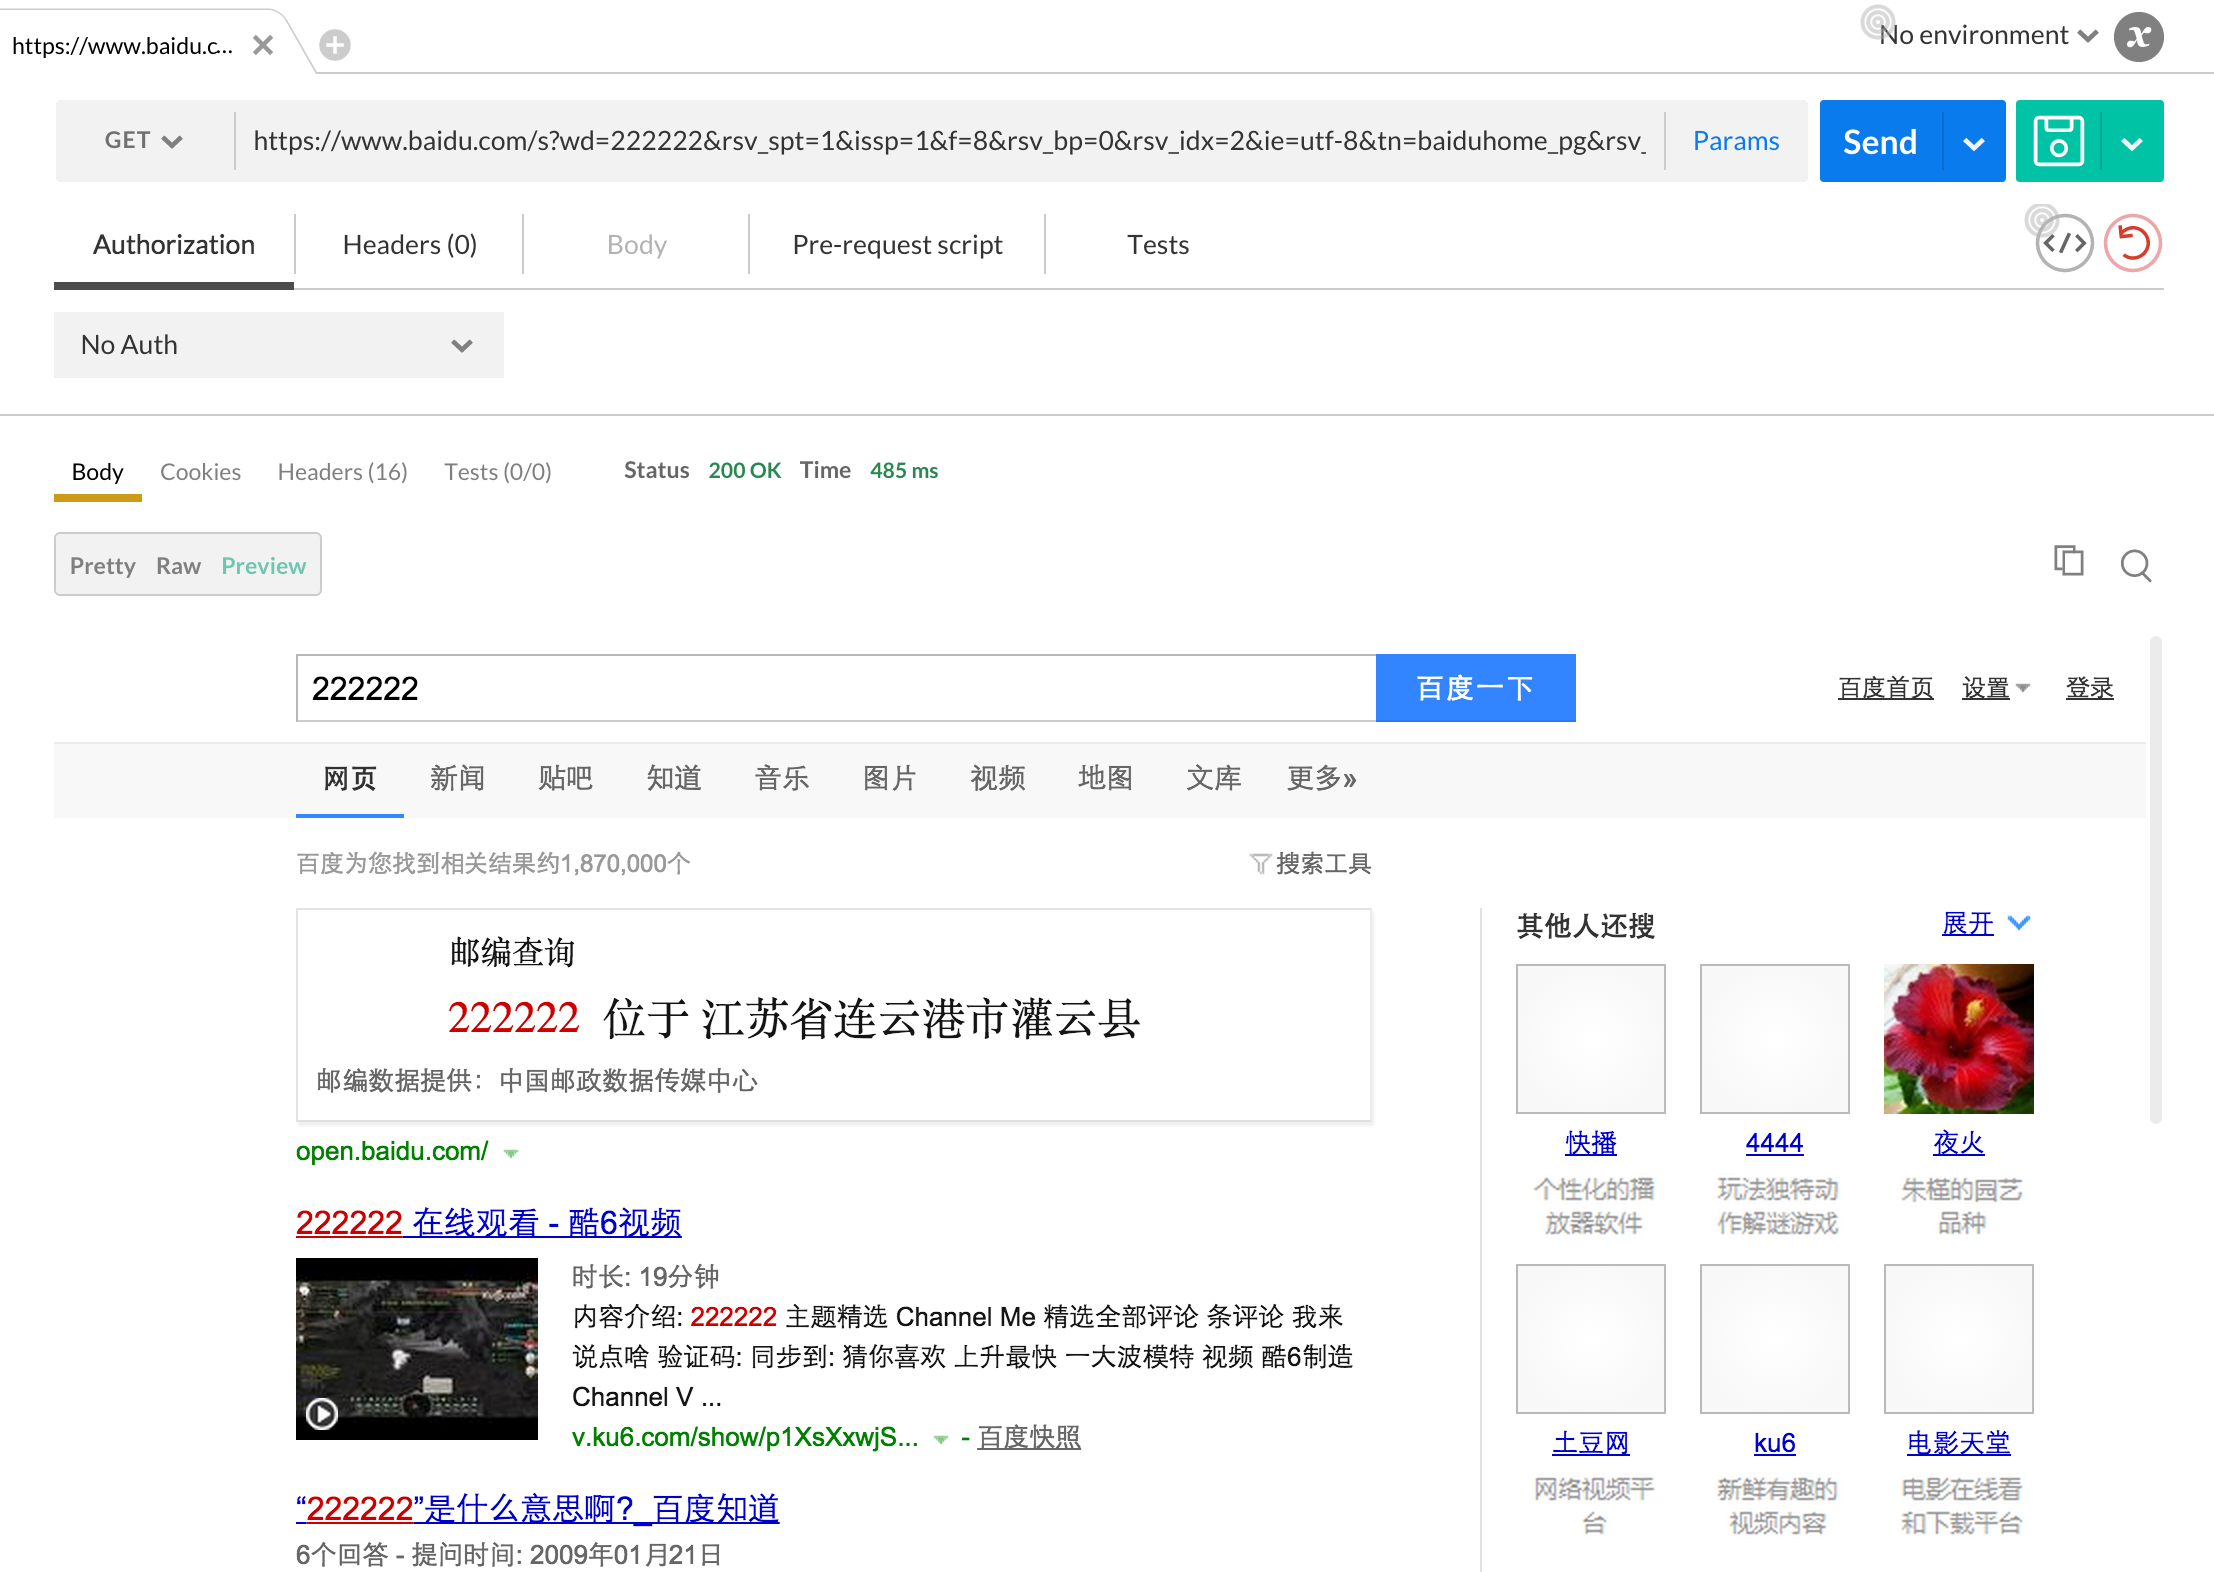Click the 登录 login link
2214x1572 pixels.
pyautogui.click(x=2089, y=688)
